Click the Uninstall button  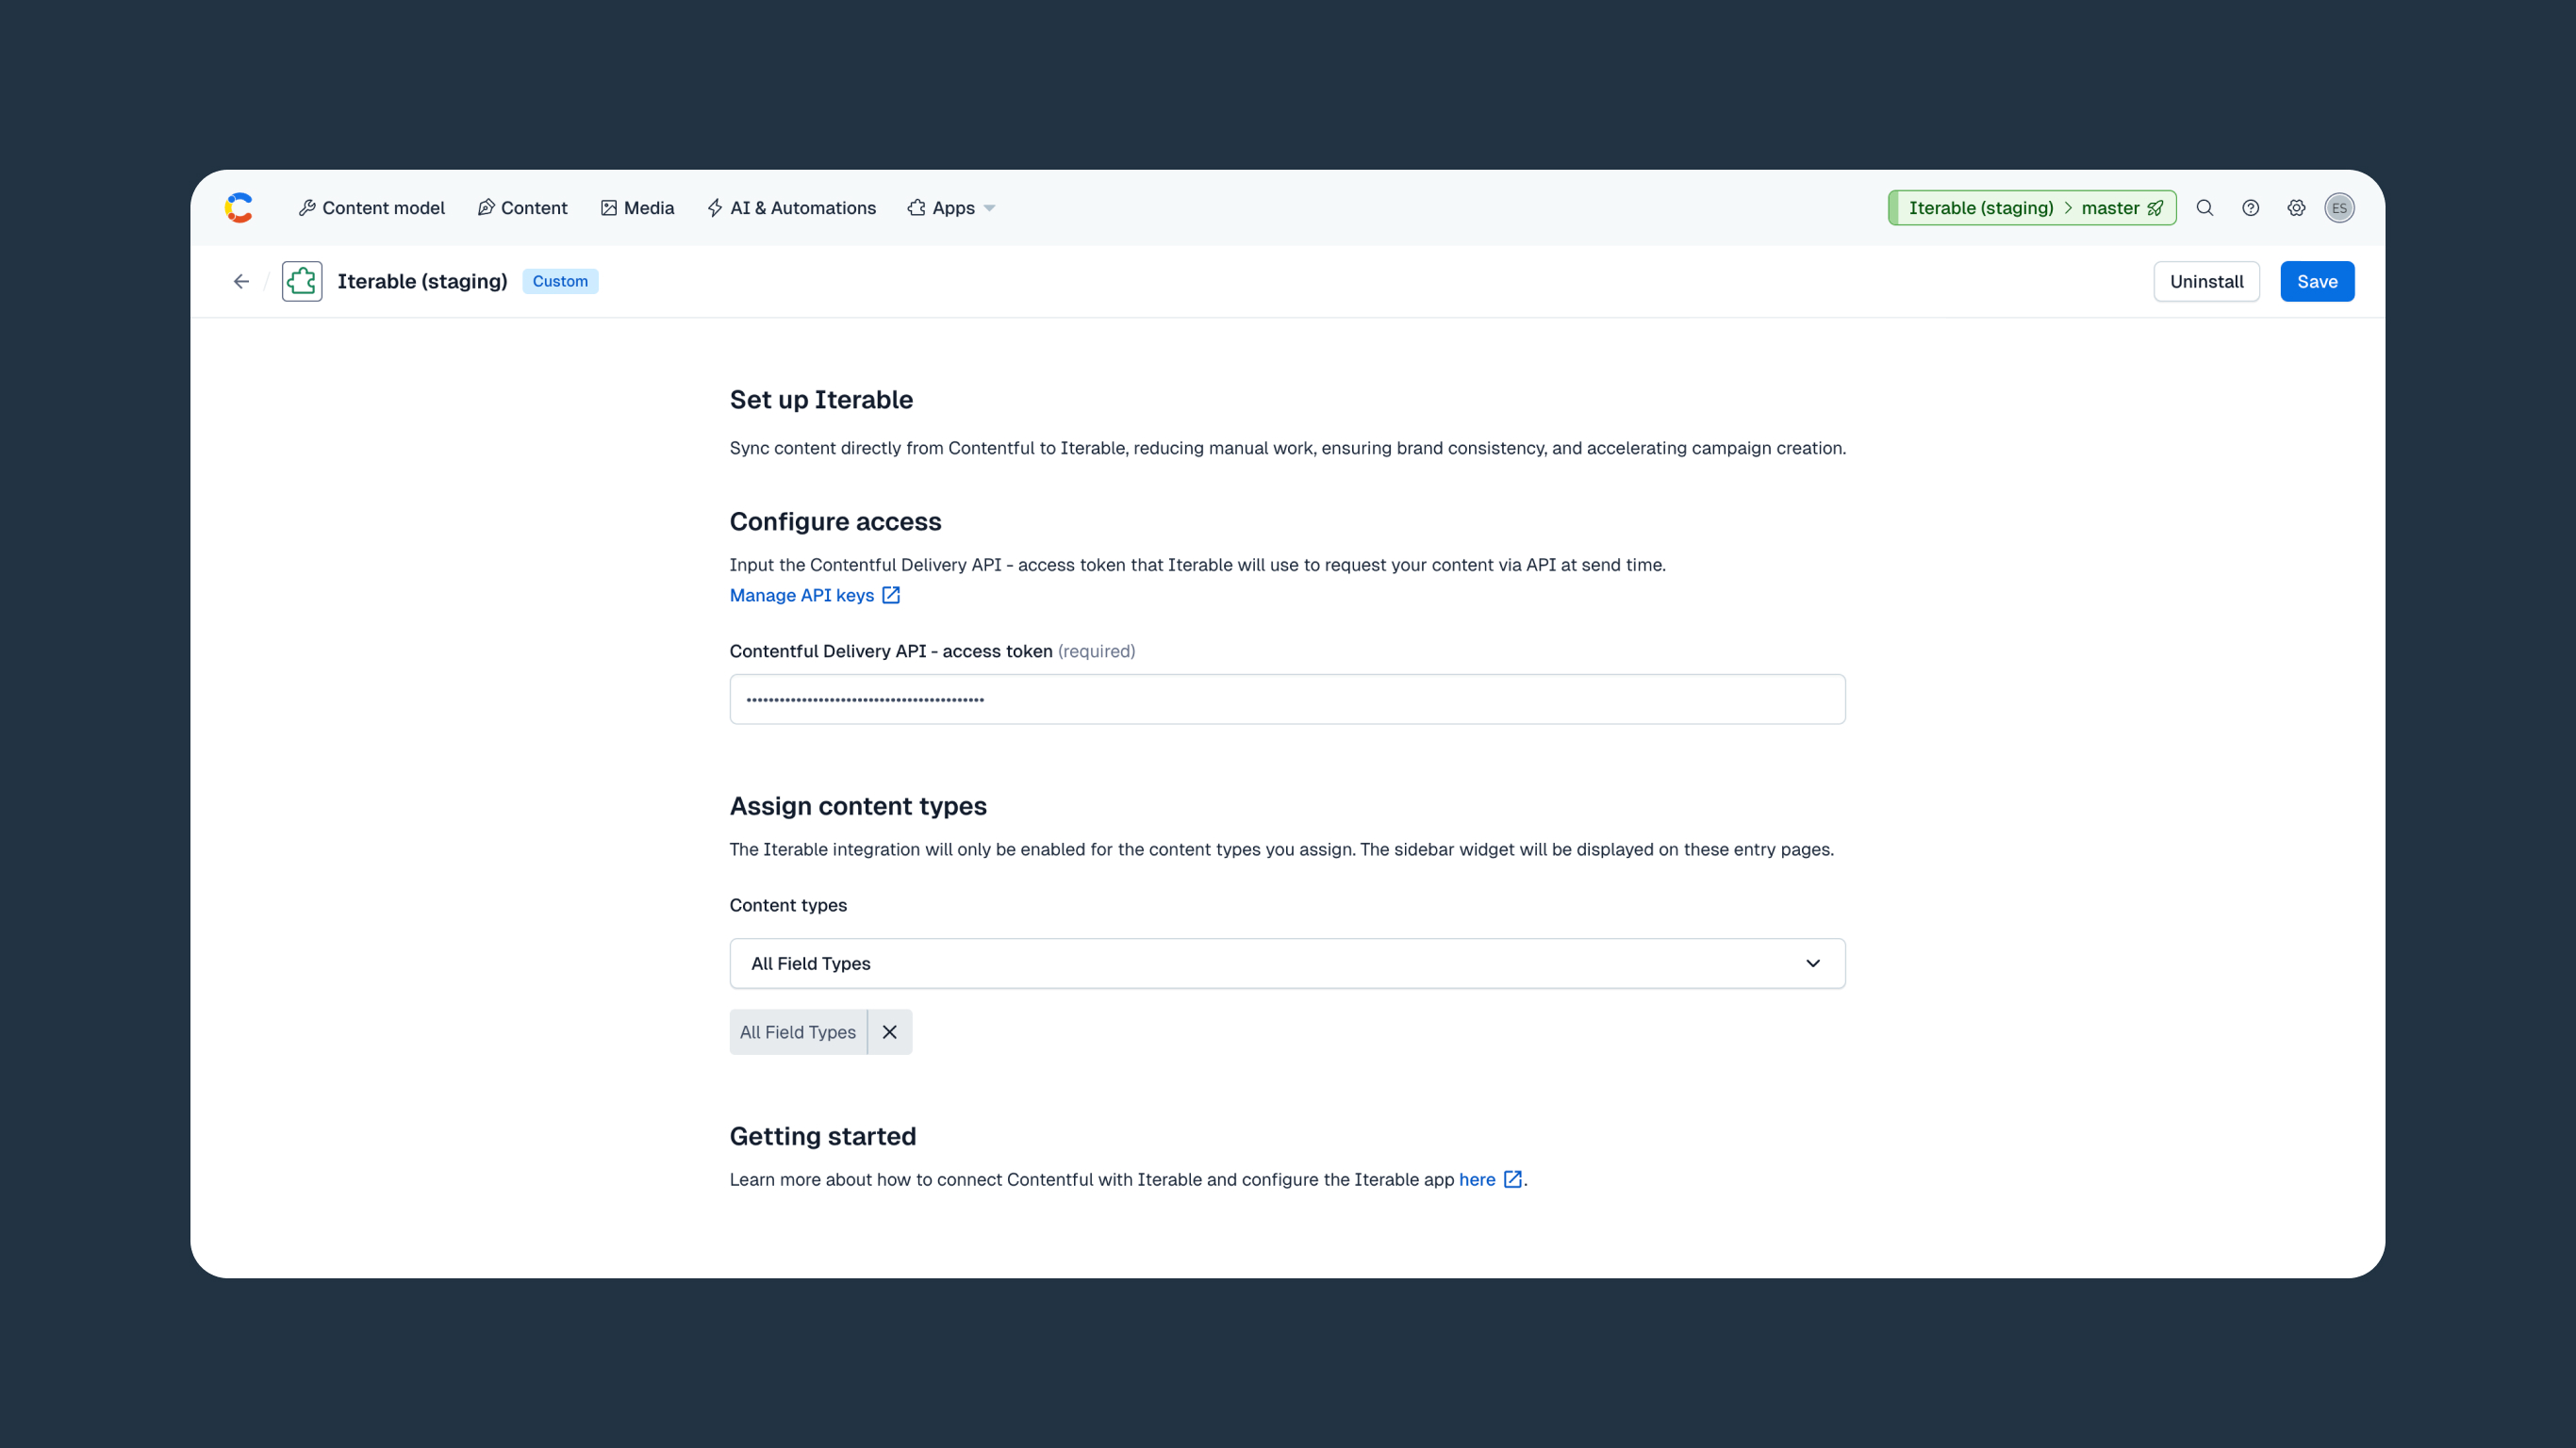[2206, 282]
